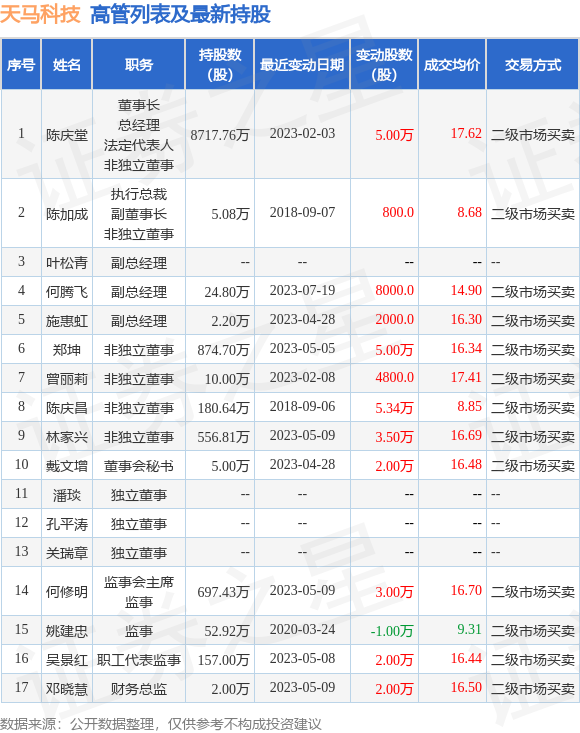Click average price 8.85
Screen dimensions: 580x733
(x=469, y=406)
